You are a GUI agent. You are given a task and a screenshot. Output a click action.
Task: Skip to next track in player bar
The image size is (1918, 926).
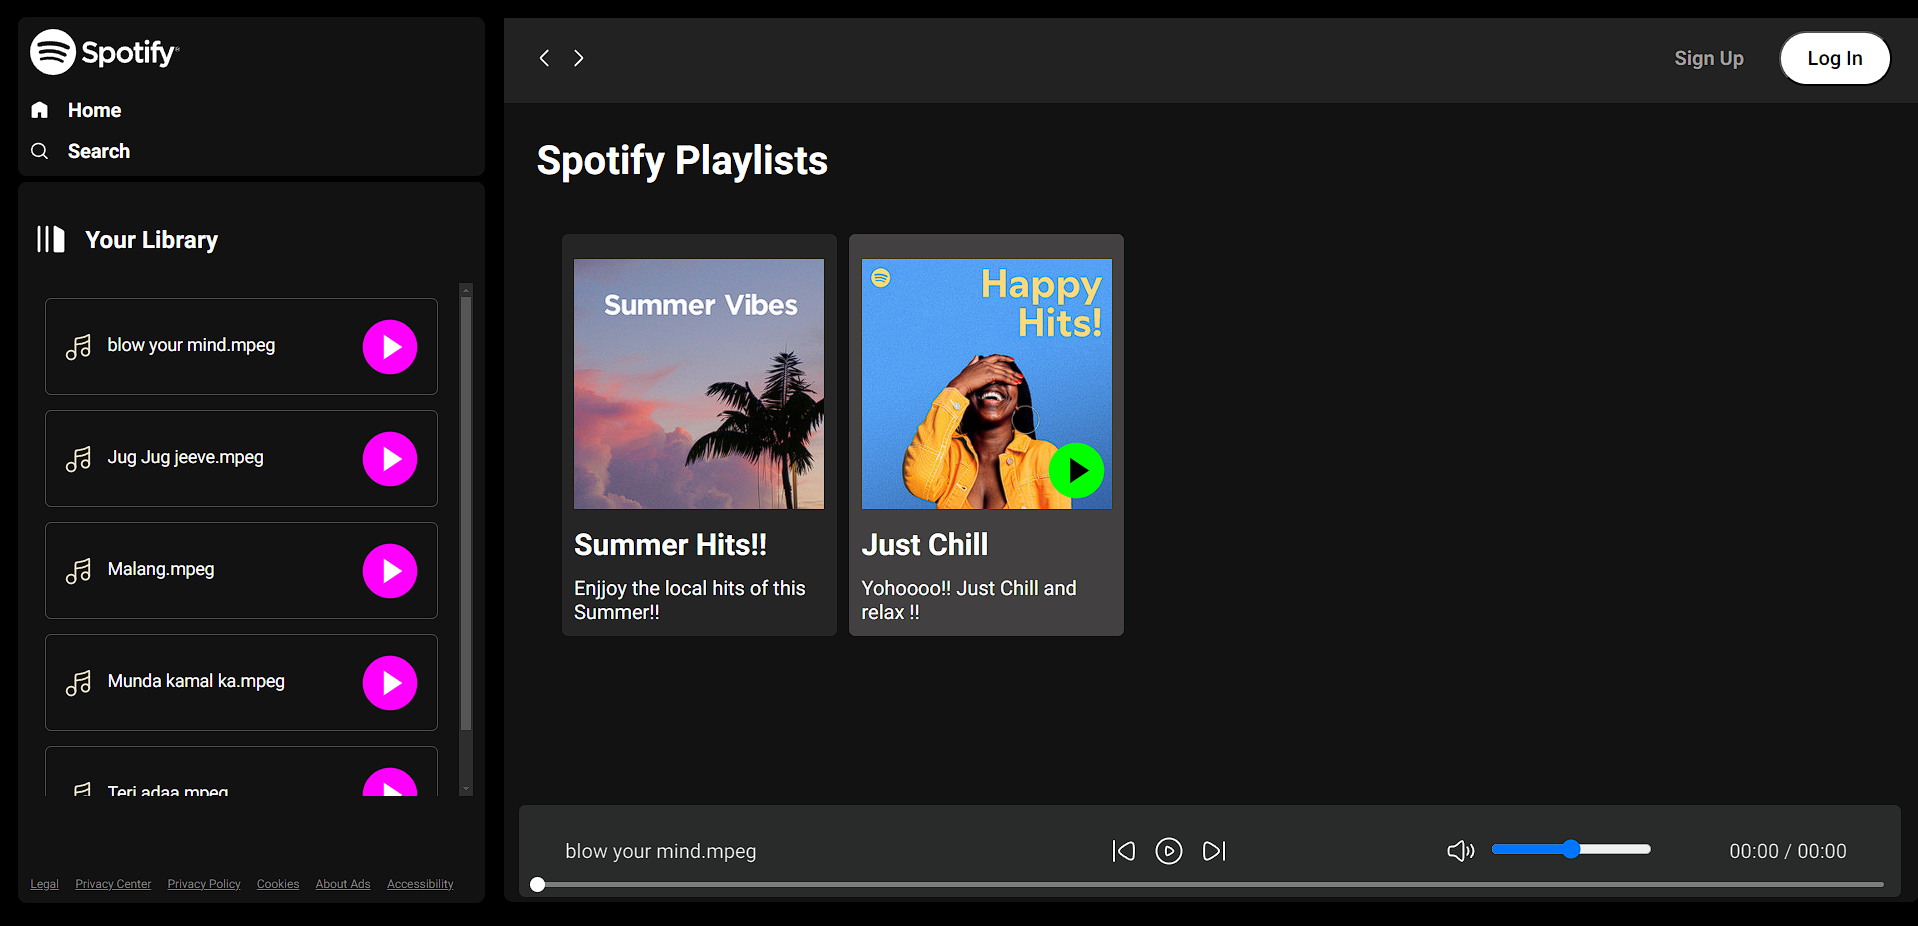[x=1214, y=851]
